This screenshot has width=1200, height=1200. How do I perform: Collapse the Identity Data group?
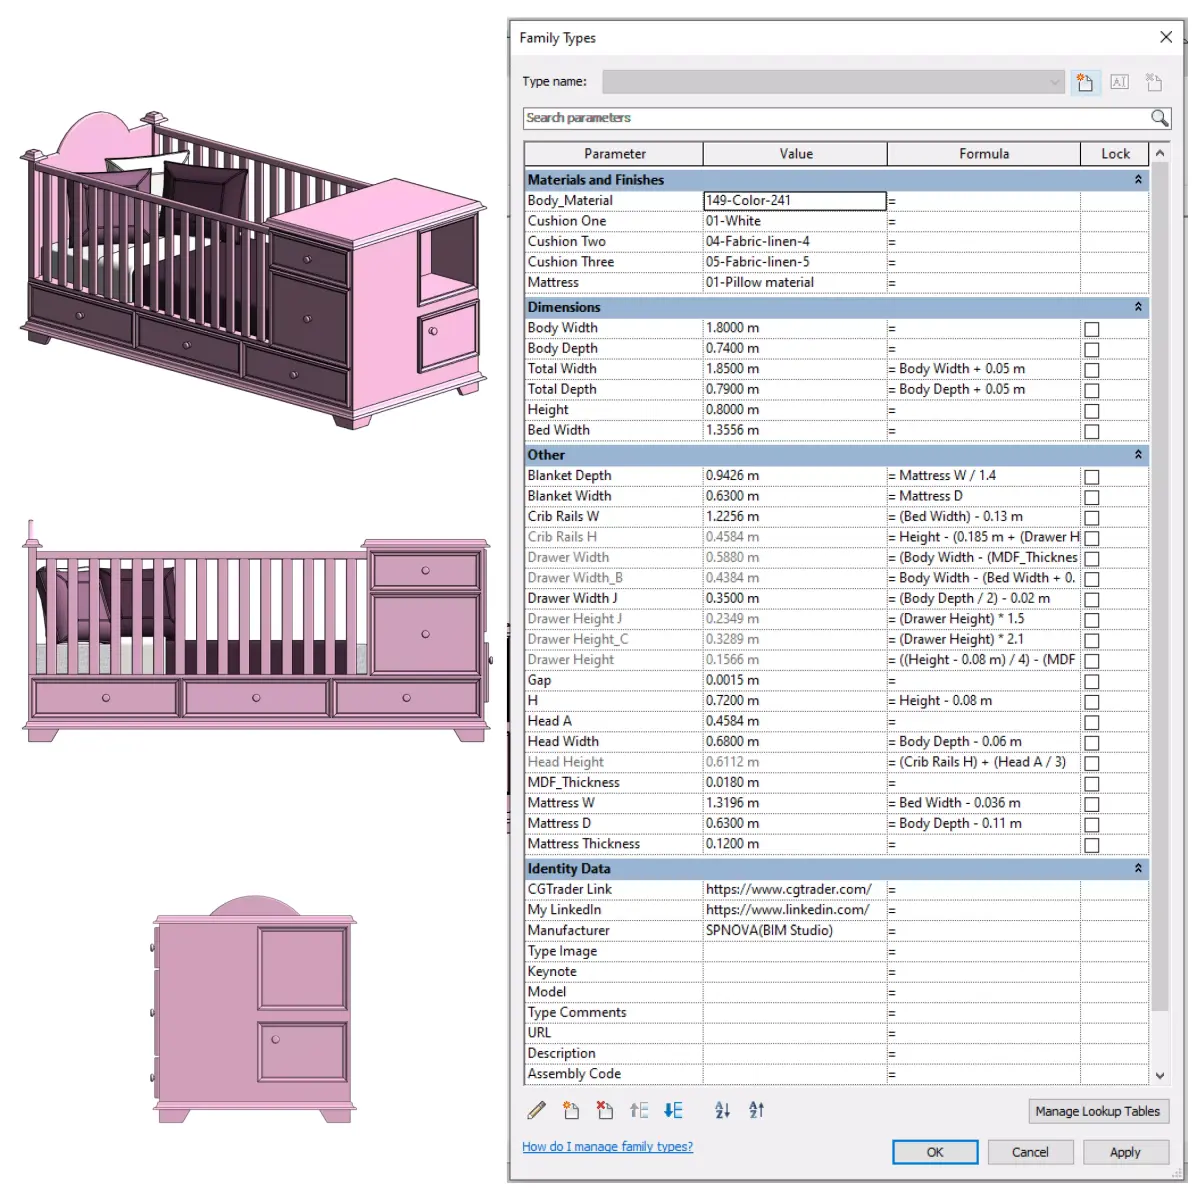[x=1138, y=869]
